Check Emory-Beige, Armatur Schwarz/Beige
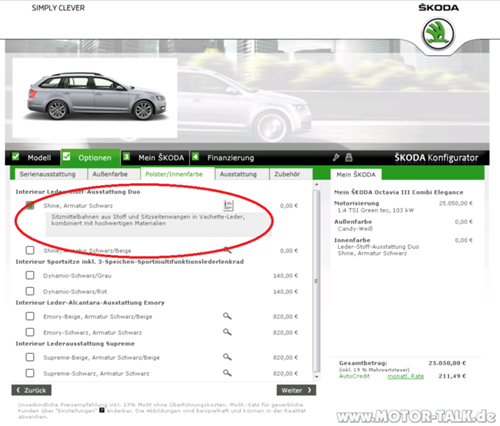 30,316
